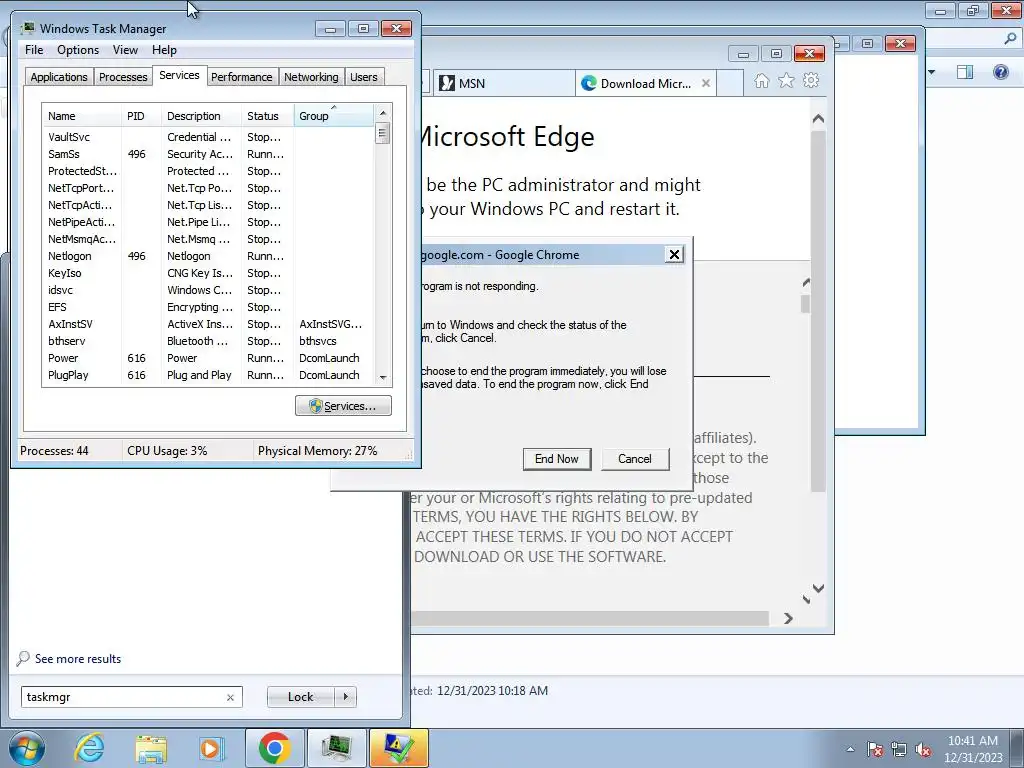Image resolution: width=1024 pixels, height=768 pixels.
Task: Open Task Manager File menu
Action: tap(34, 50)
